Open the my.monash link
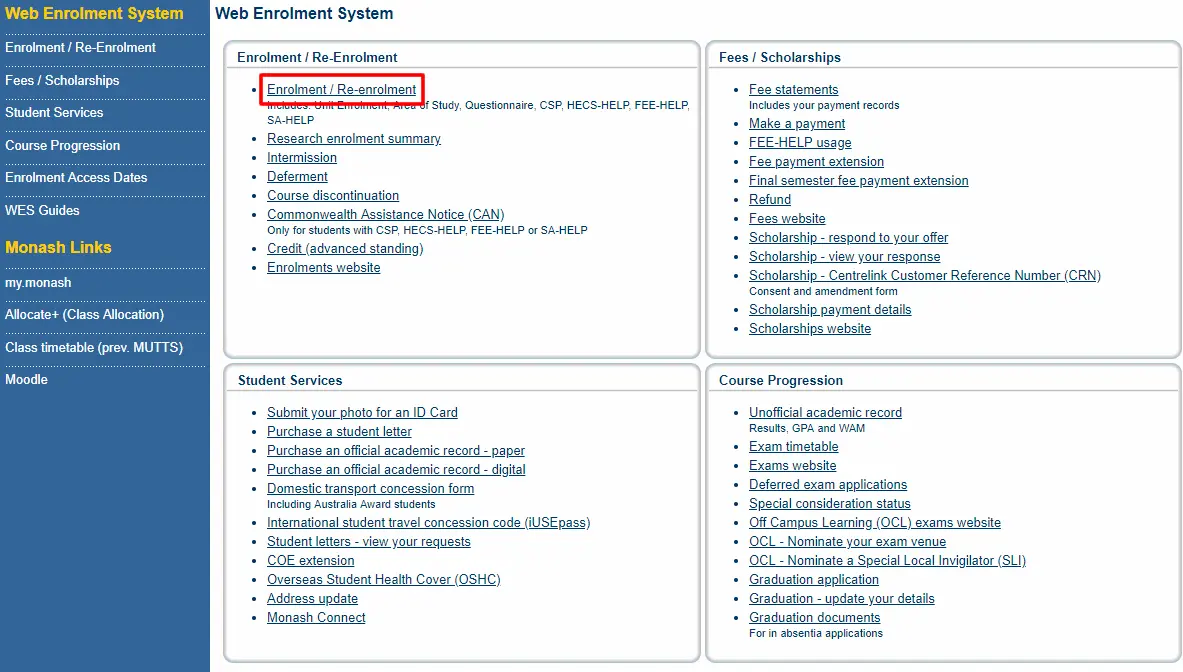 (38, 282)
